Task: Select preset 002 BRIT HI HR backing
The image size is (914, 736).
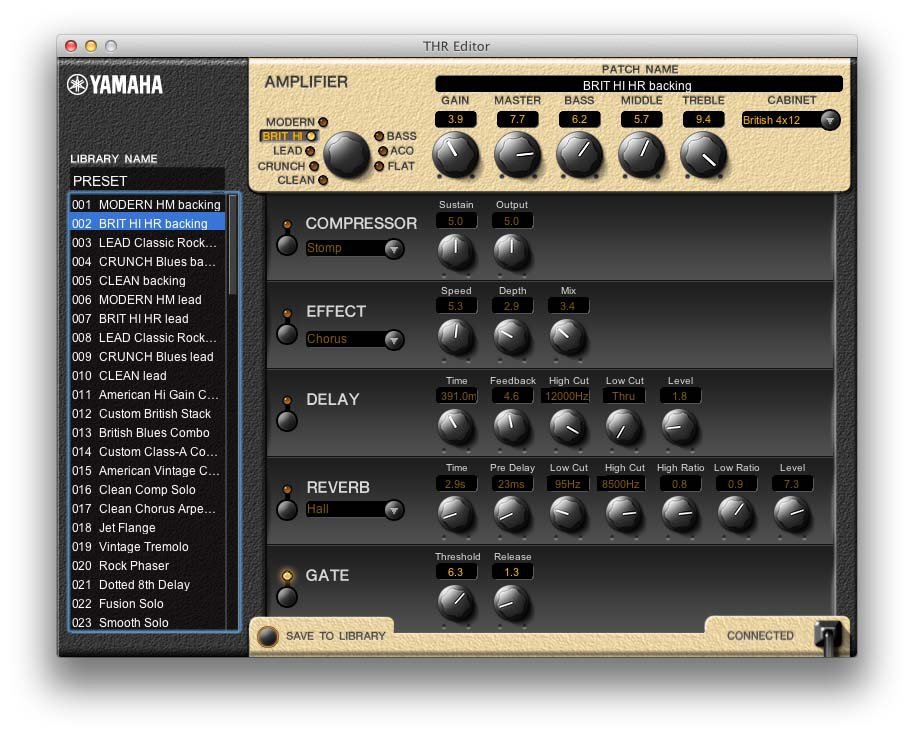Action: (147, 224)
